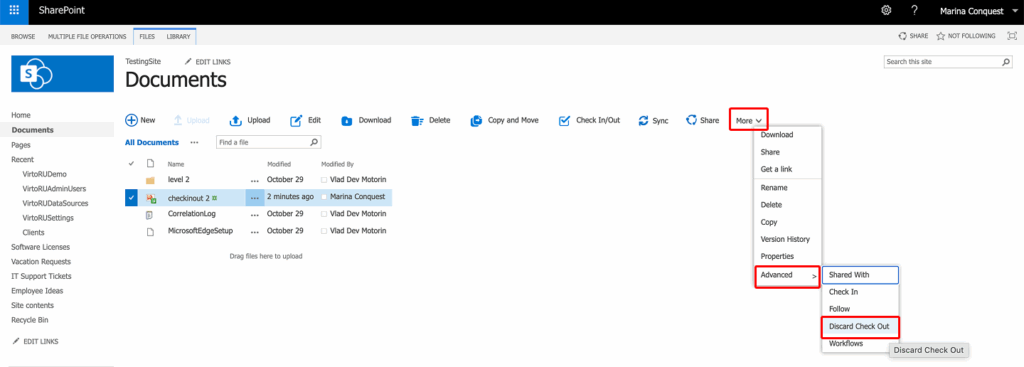Image resolution: width=1024 pixels, height=367 pixels.
Task: Click the Share toolbar icon
Action: 691,120
